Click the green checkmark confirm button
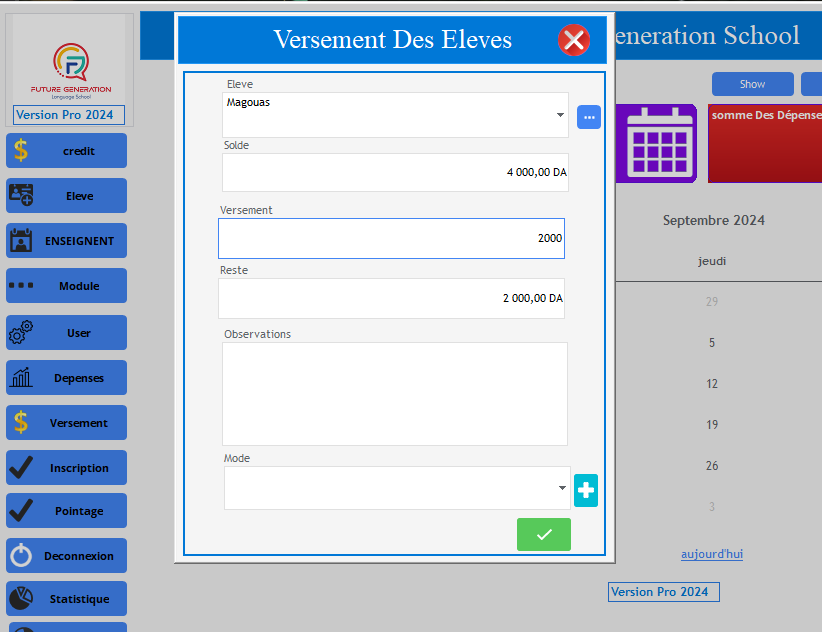822x632 pixels. 544,534
